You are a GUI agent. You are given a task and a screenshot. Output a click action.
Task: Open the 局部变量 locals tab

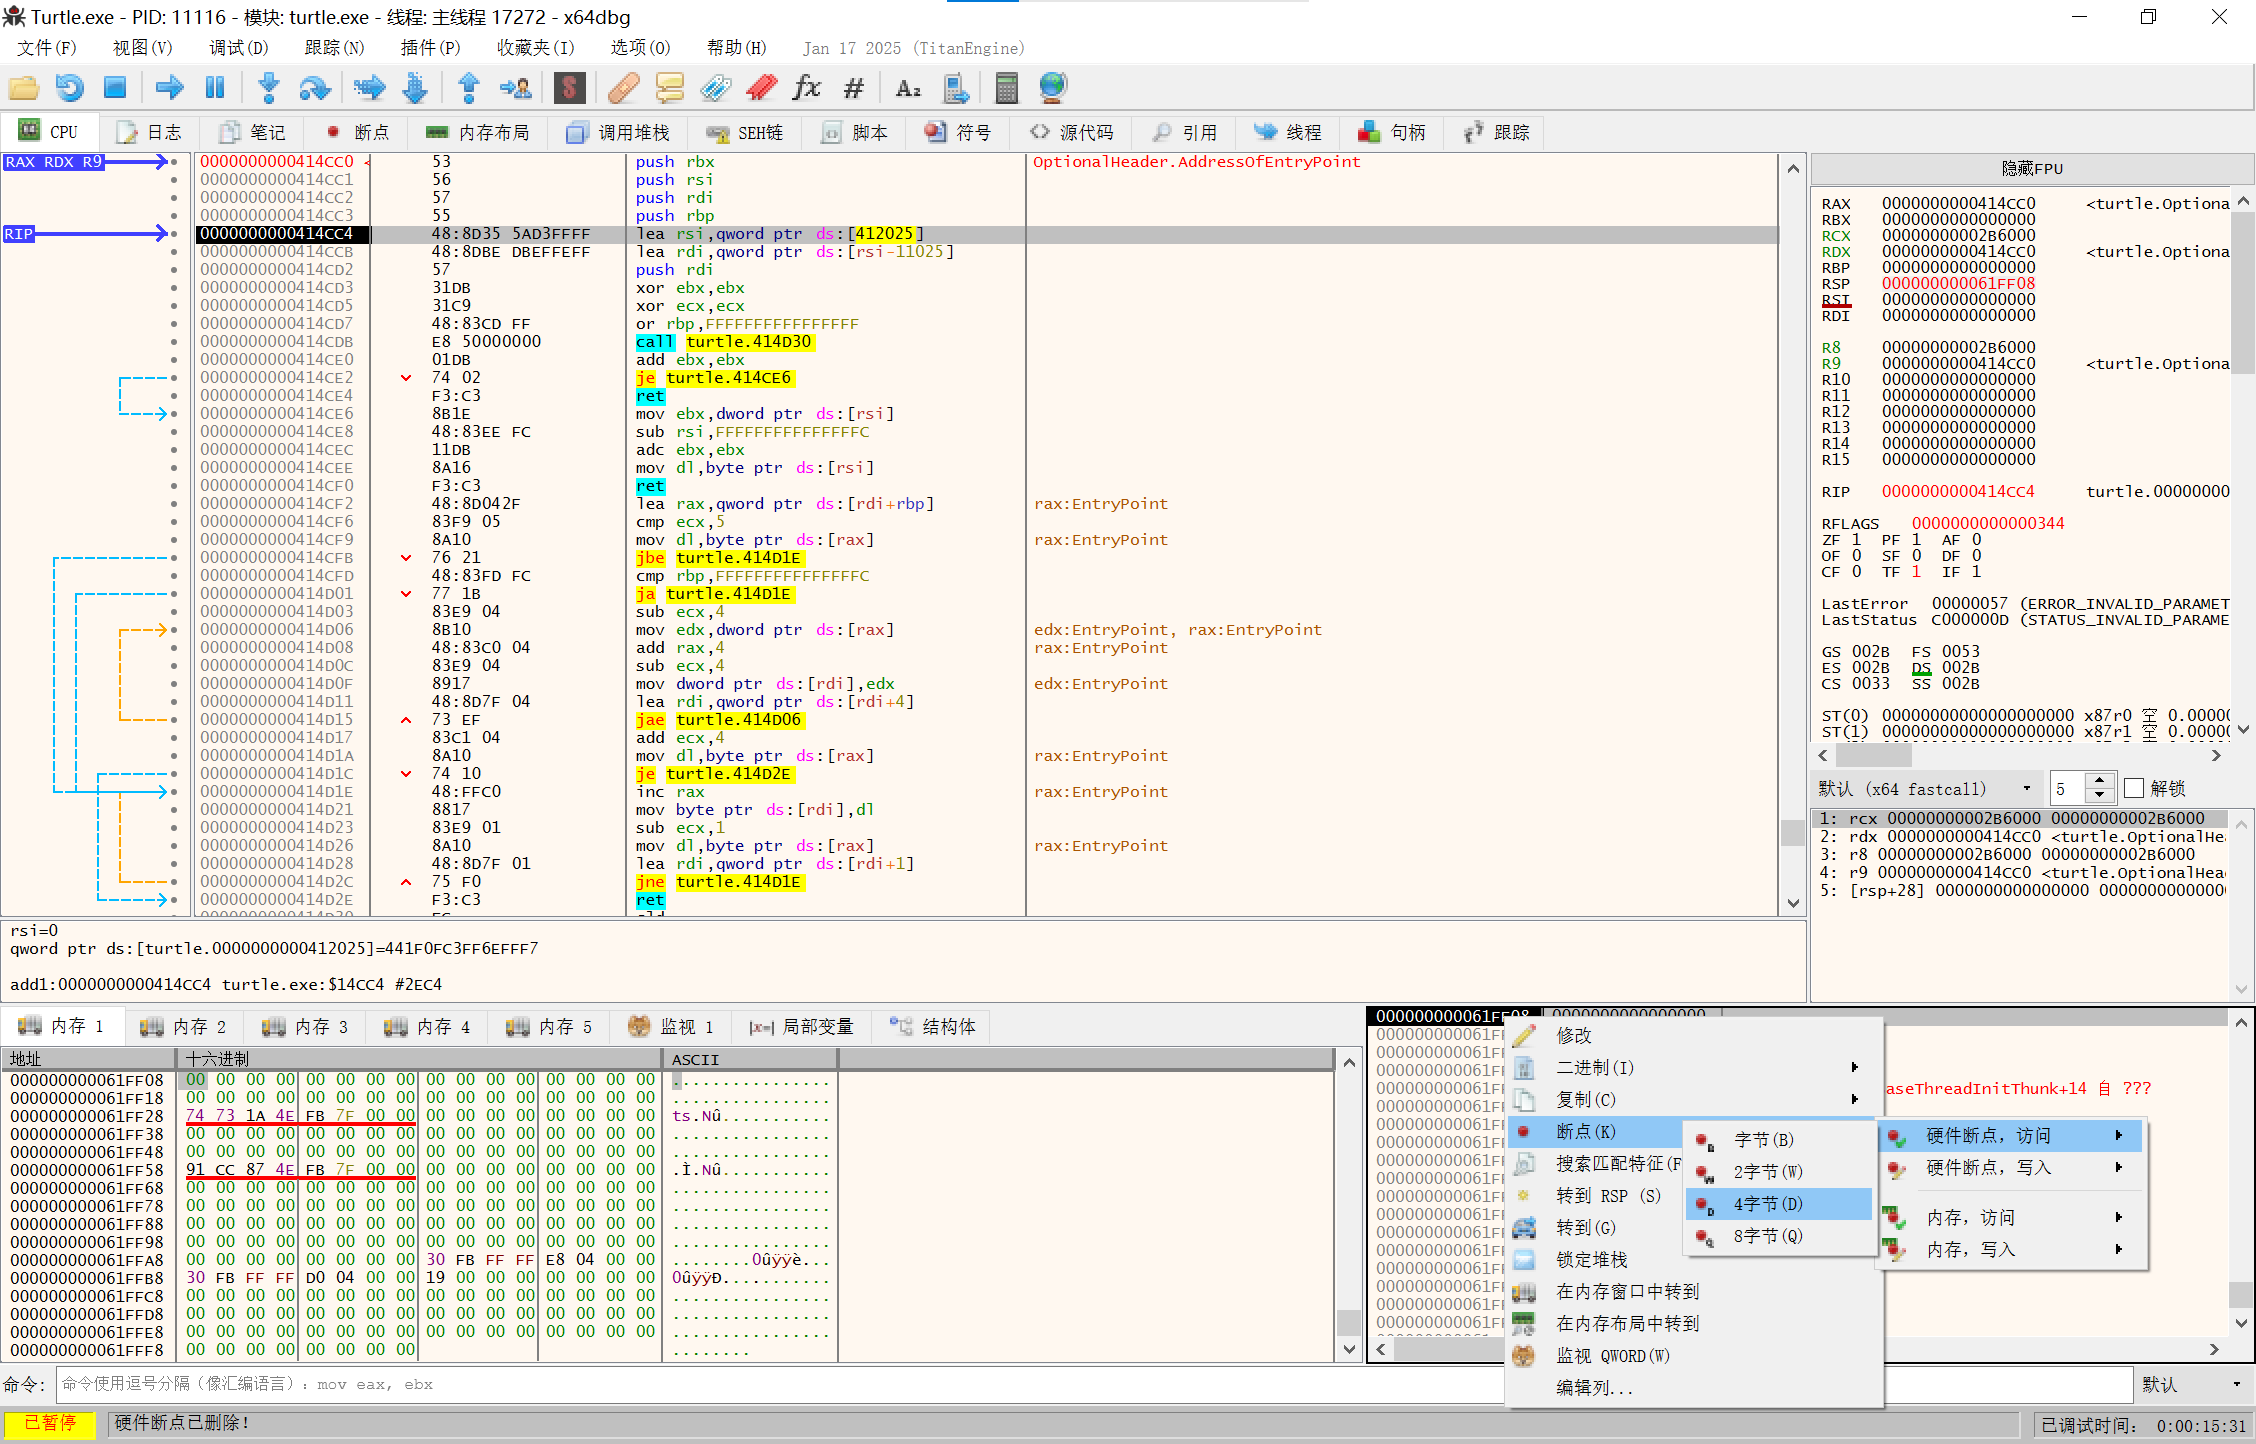coord(802,1027)
